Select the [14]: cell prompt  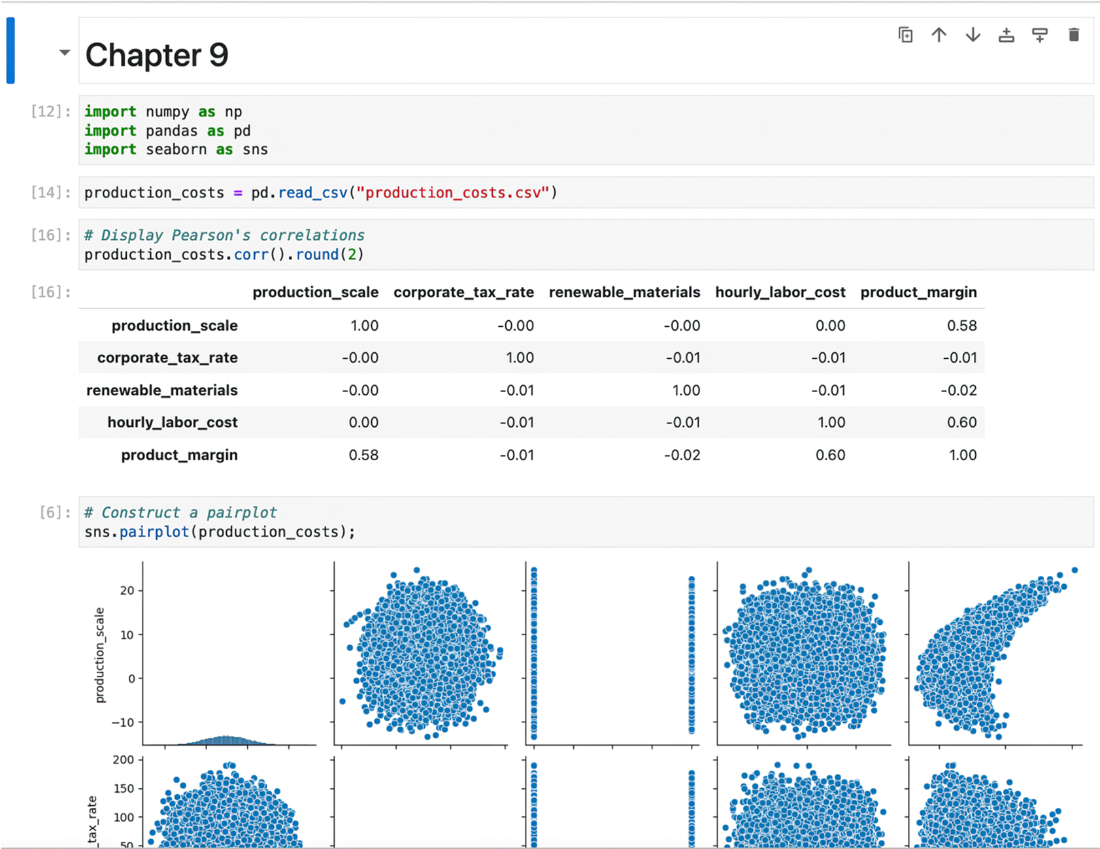pyautogui.click(x=51, y=192)
